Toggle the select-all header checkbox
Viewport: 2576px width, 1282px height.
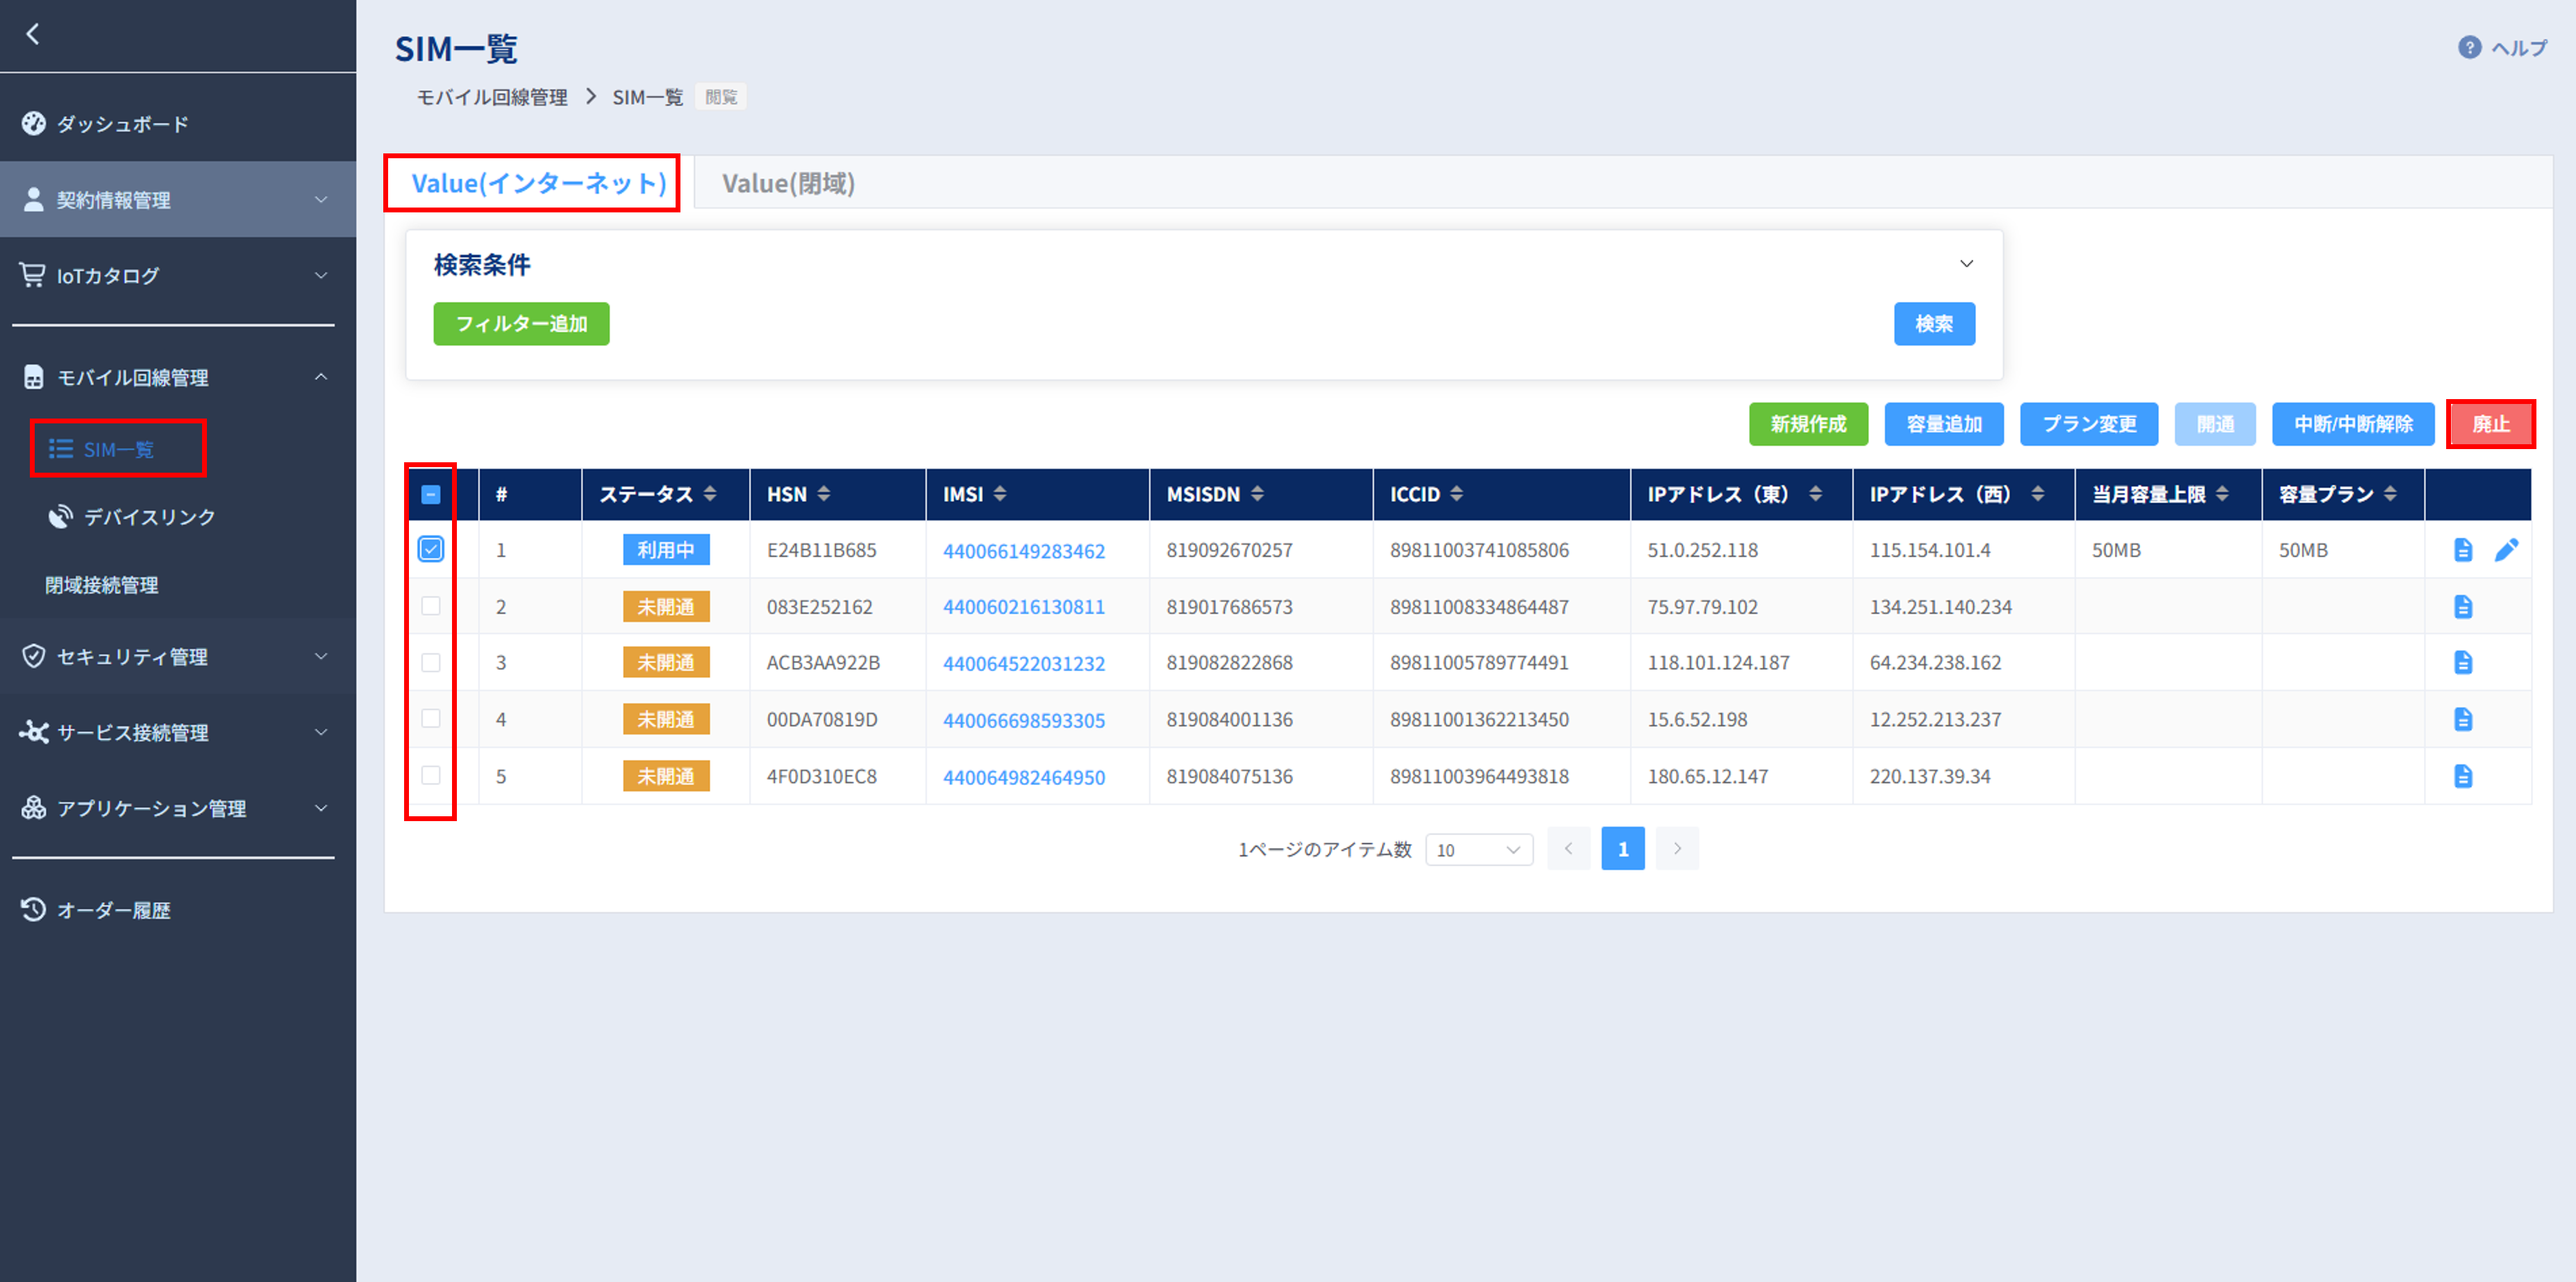pos(431,494)
